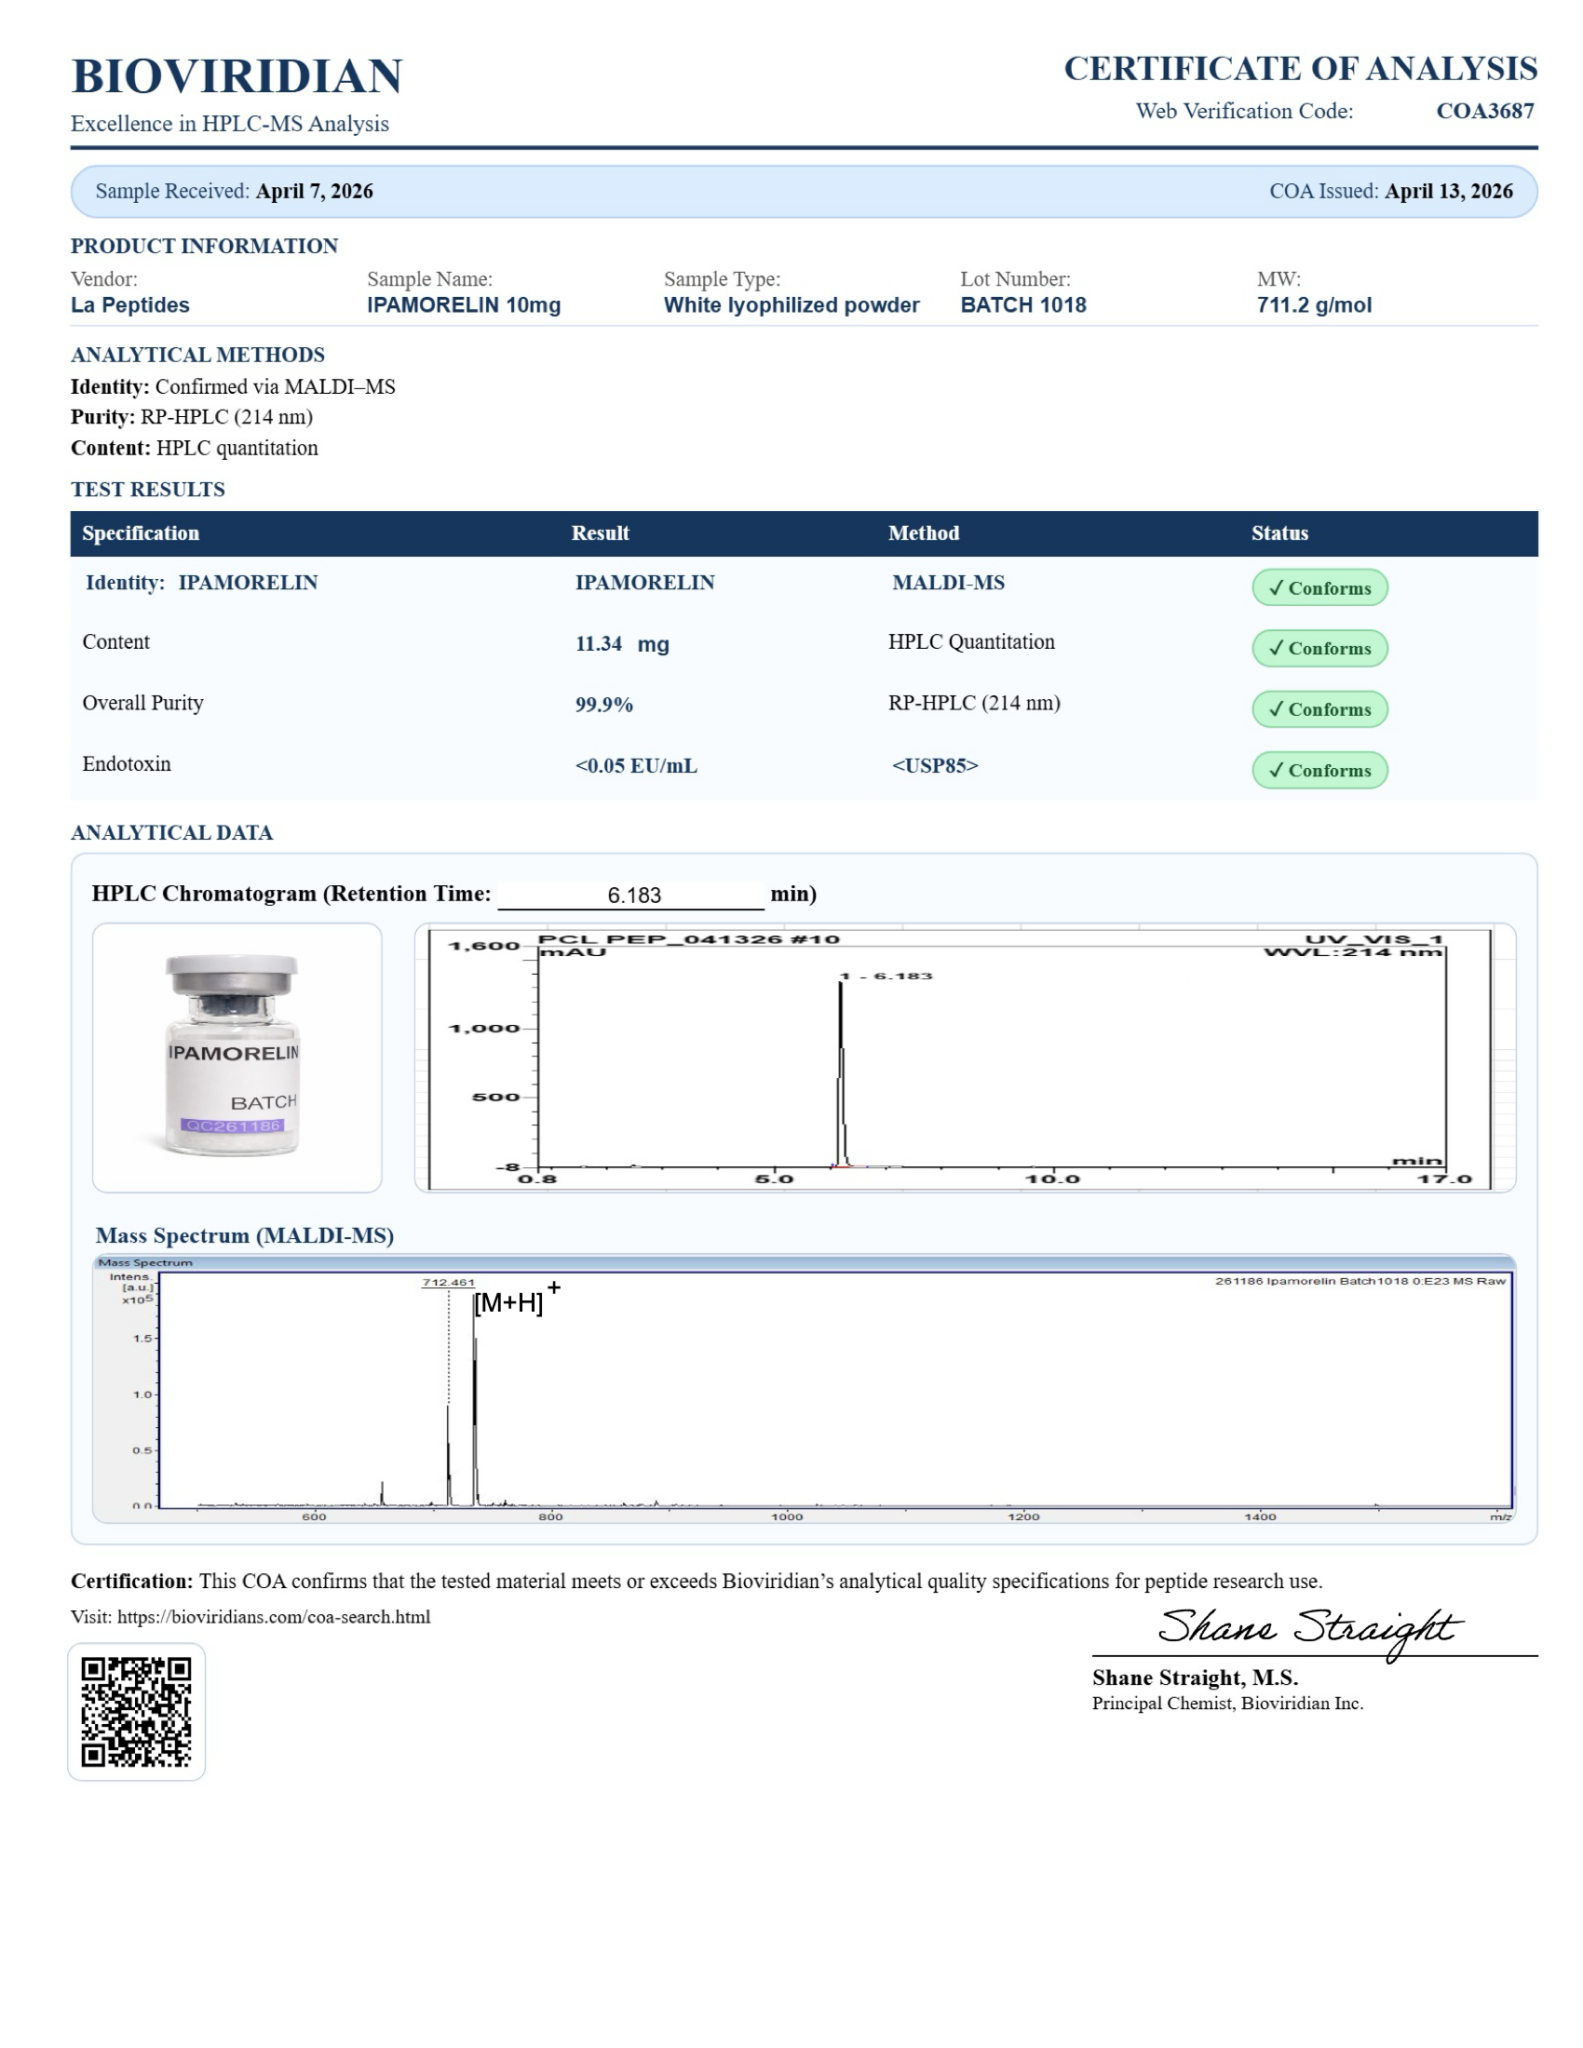
Task: Click the Sample Received date April 7, 2026
Action: [314, 191]
